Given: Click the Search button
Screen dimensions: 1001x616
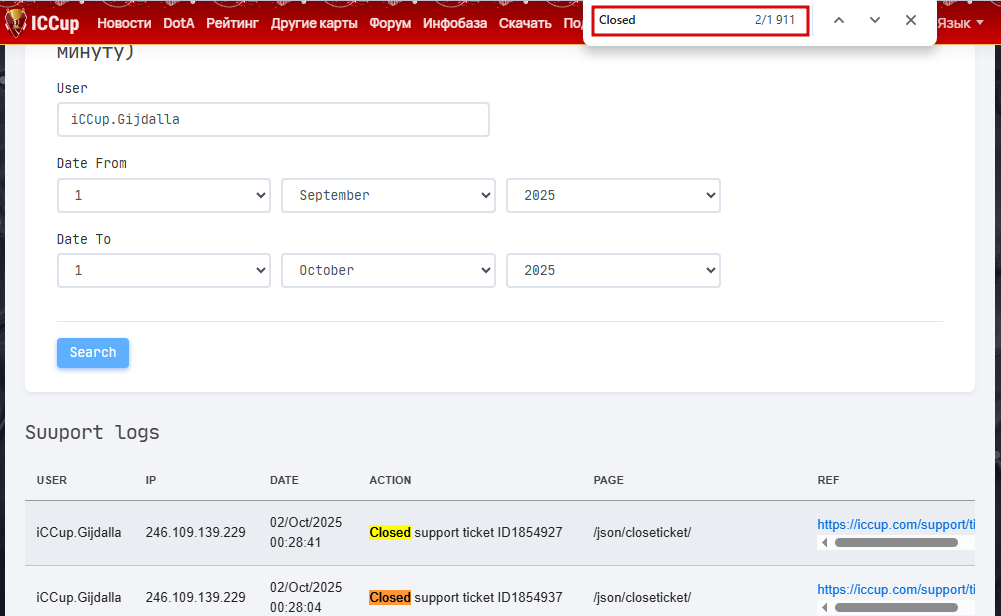Looking at the screenshot, I should click(93, 352).
